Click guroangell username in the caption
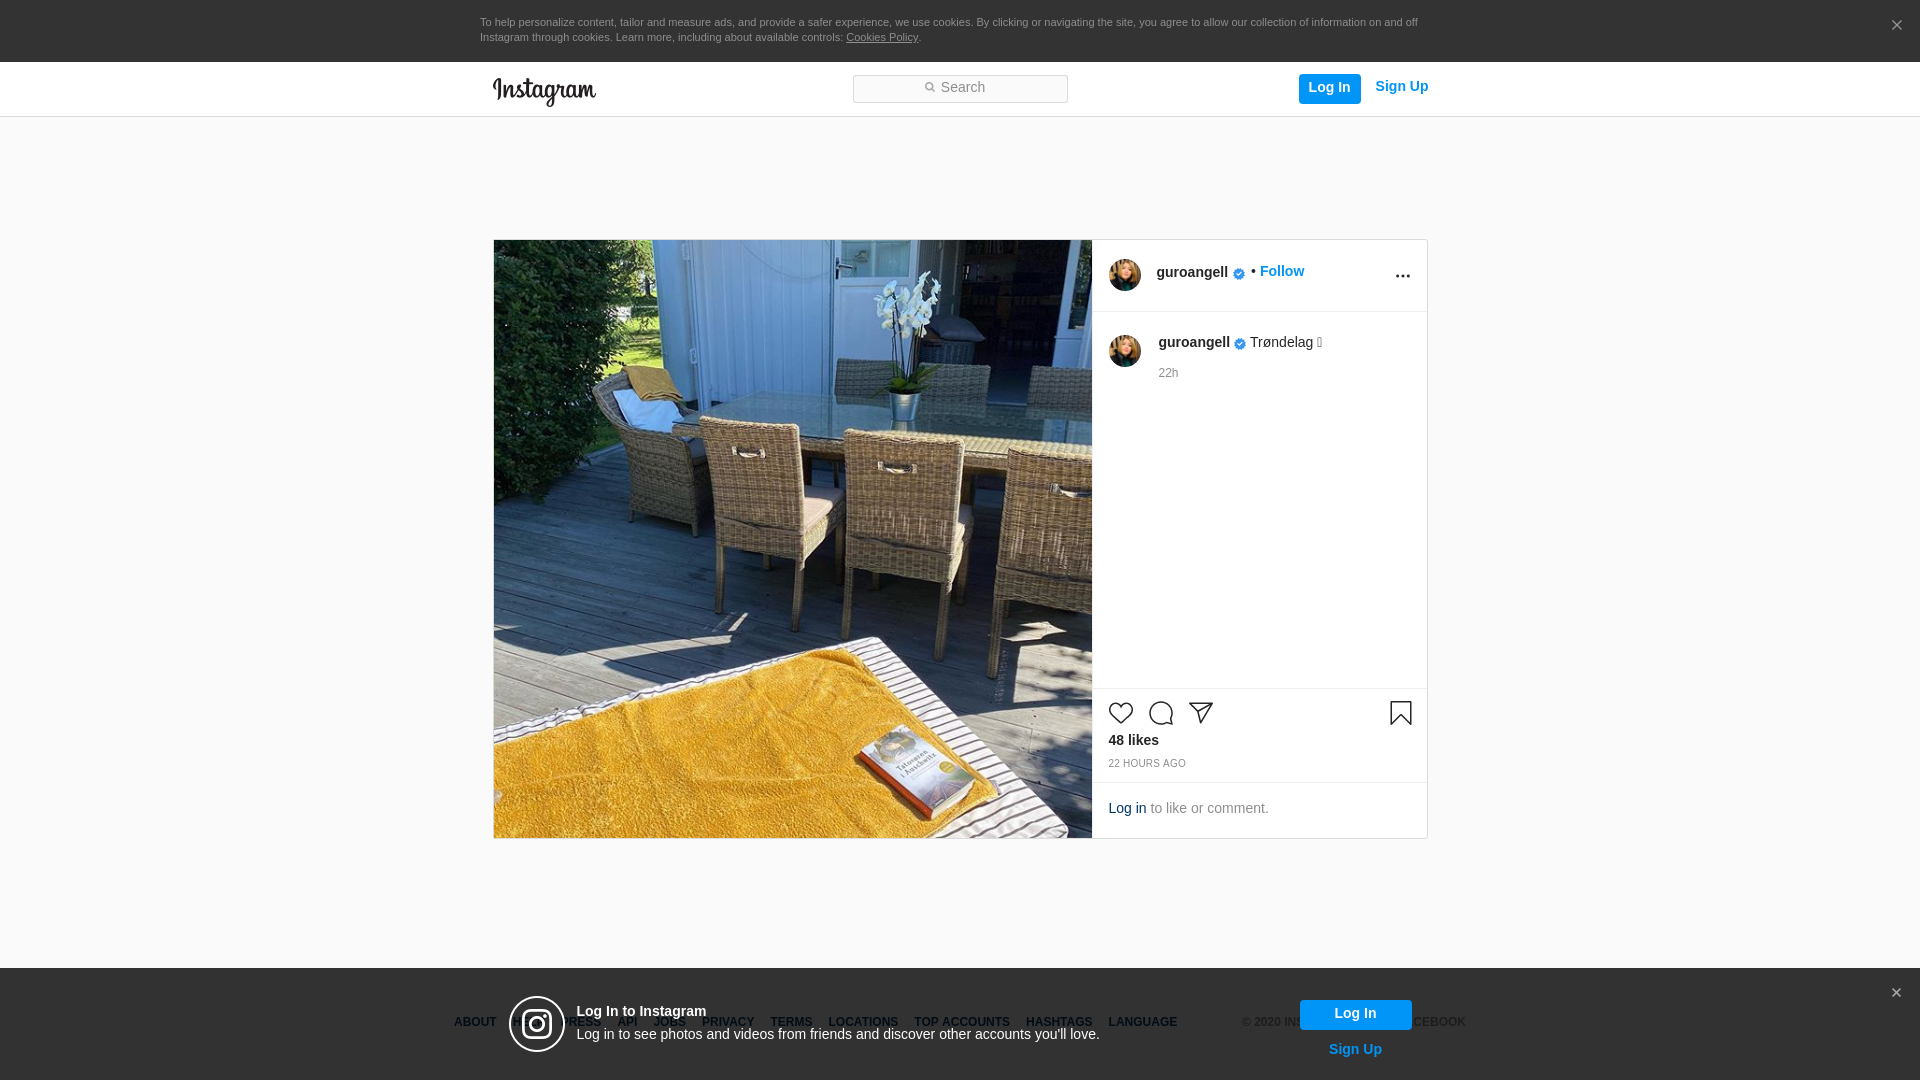The height and width of the screenshot is (1080, 1920). (x=1194, y=342)
